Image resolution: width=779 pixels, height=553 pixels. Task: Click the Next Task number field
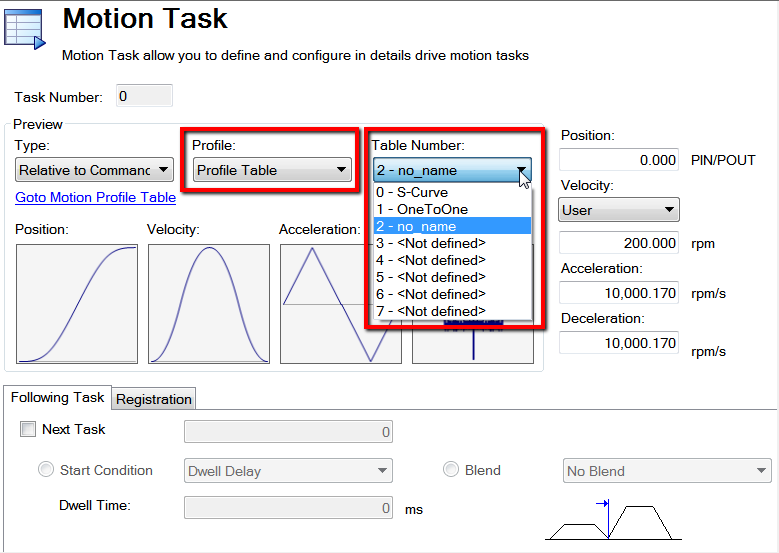pos(288,432)
